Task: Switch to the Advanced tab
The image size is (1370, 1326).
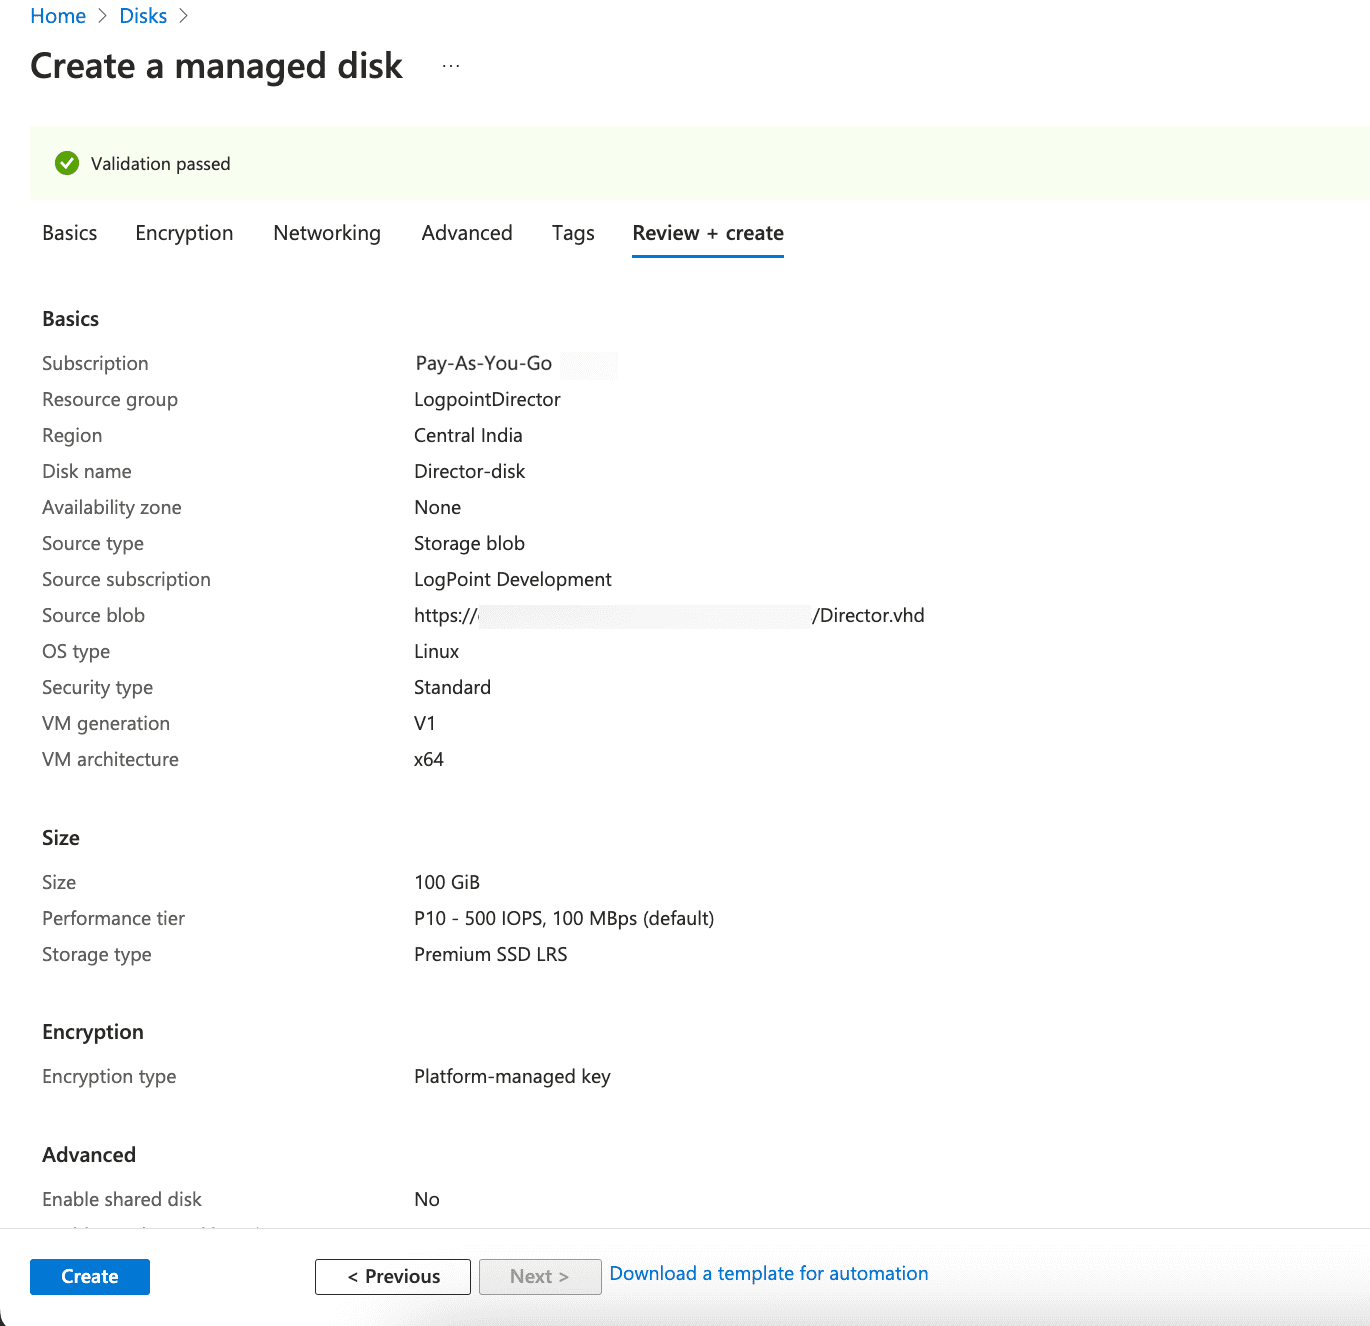Action: [x=466, y=233]
